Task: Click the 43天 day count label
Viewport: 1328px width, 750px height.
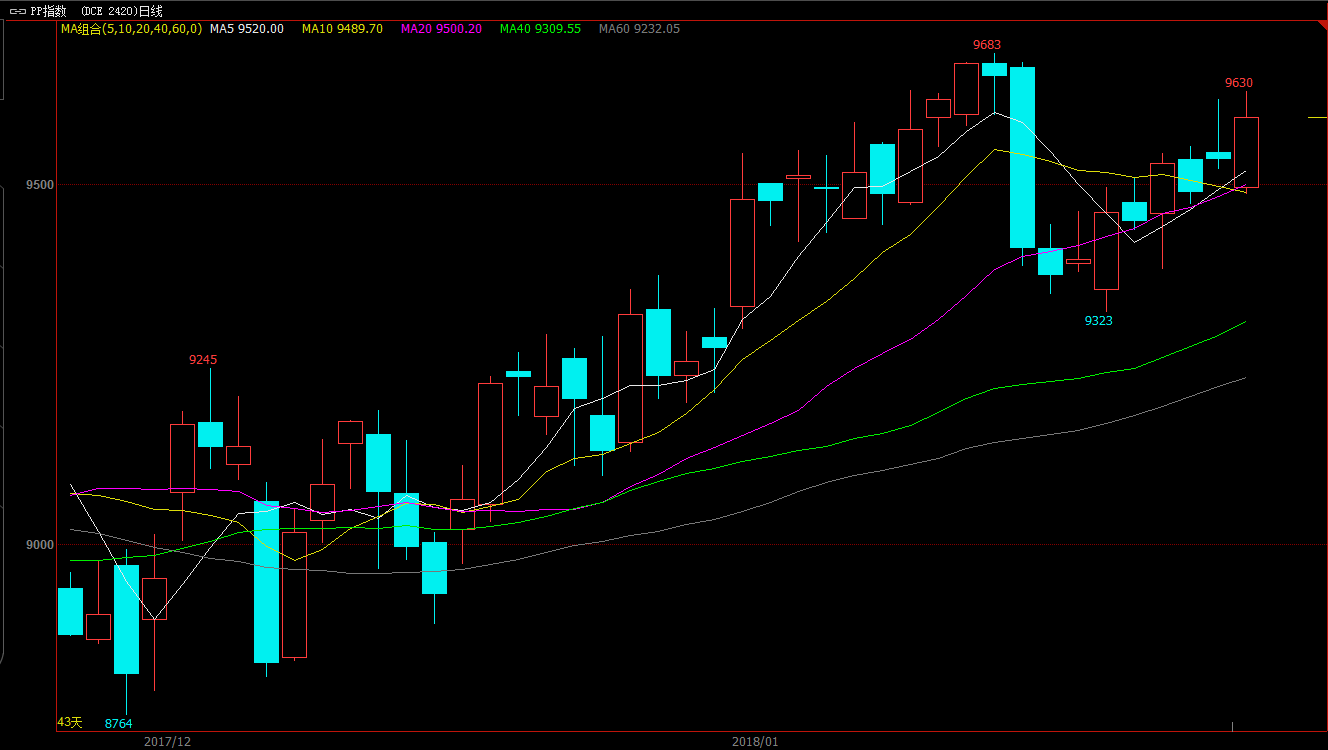Action: [70, 722]
